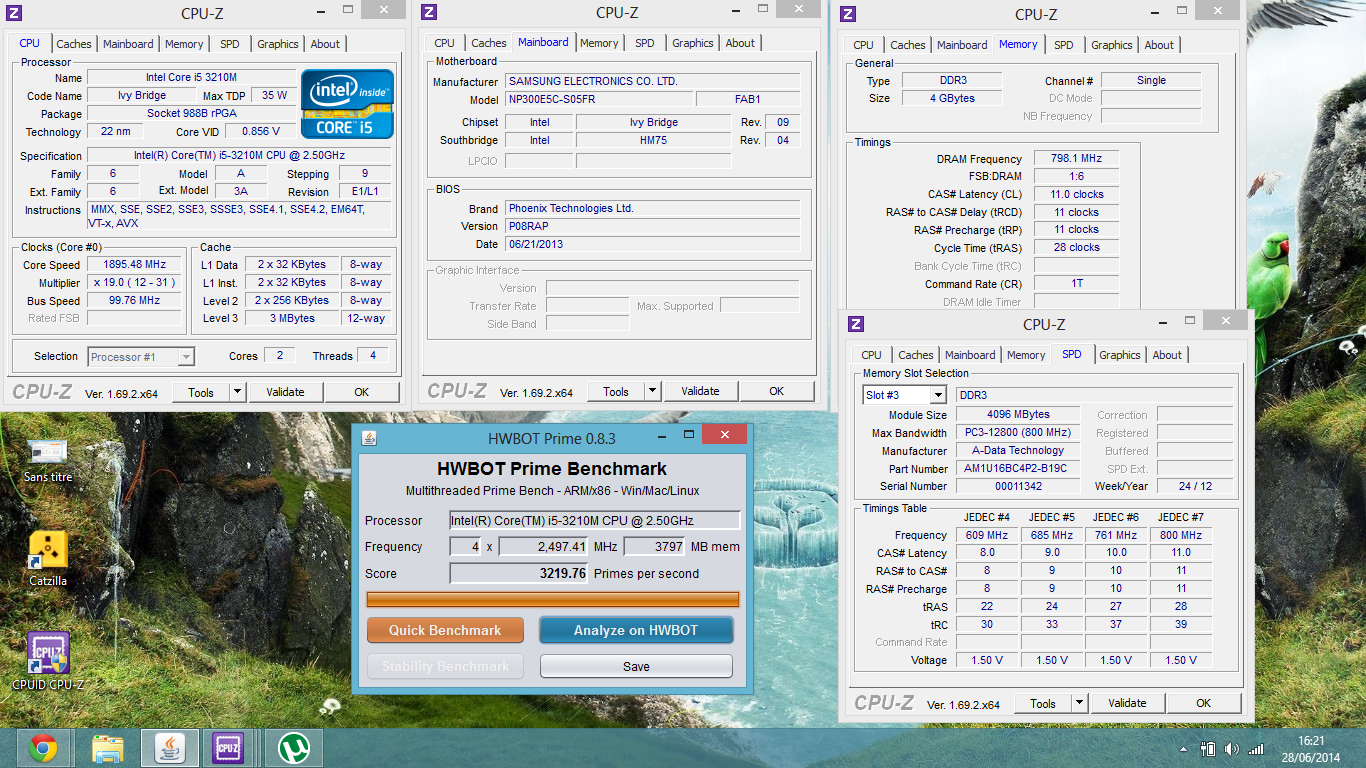
Task: Click the Intel Core i5 logo badge
Action: coord(346,104)
